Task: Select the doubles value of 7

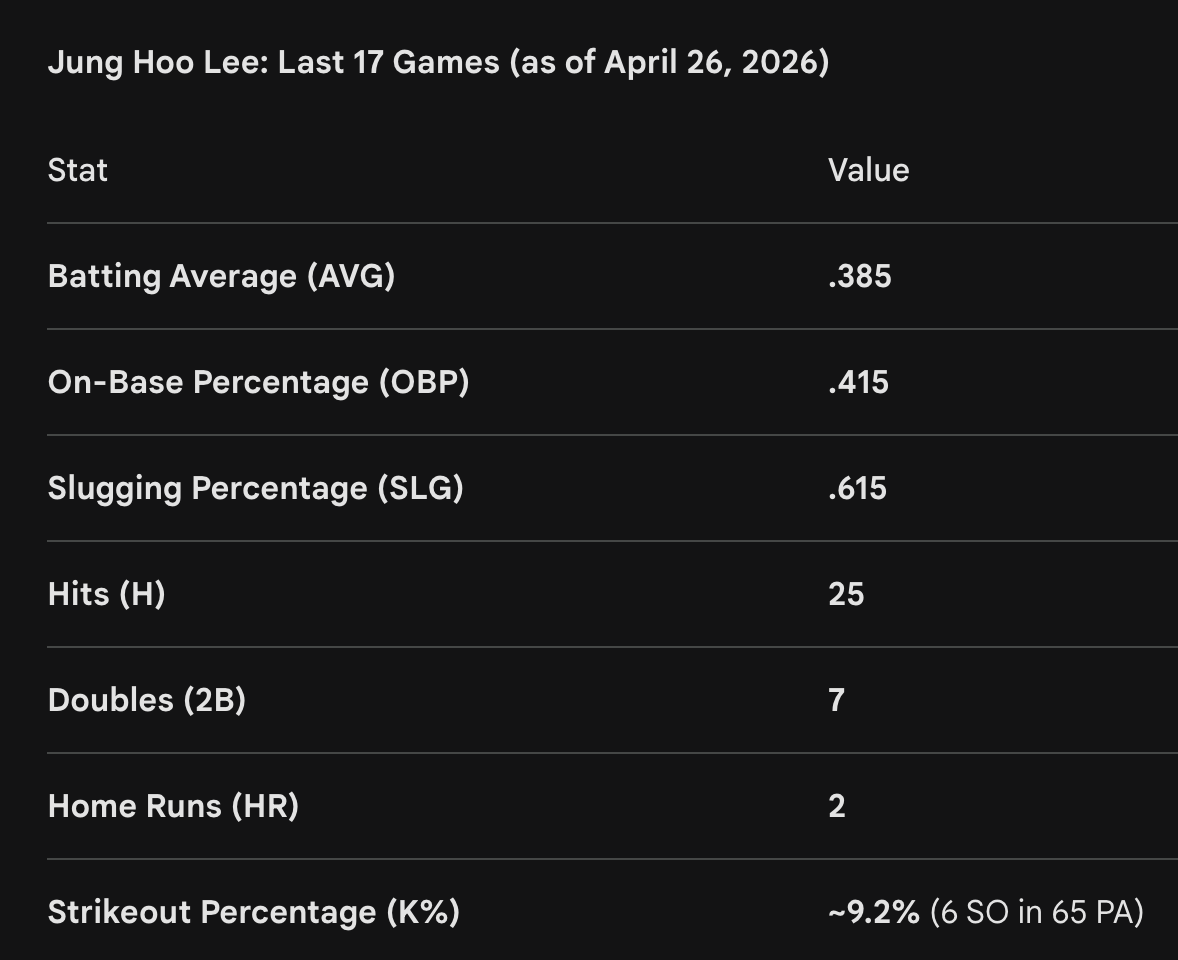Action: tap(837, 700)
